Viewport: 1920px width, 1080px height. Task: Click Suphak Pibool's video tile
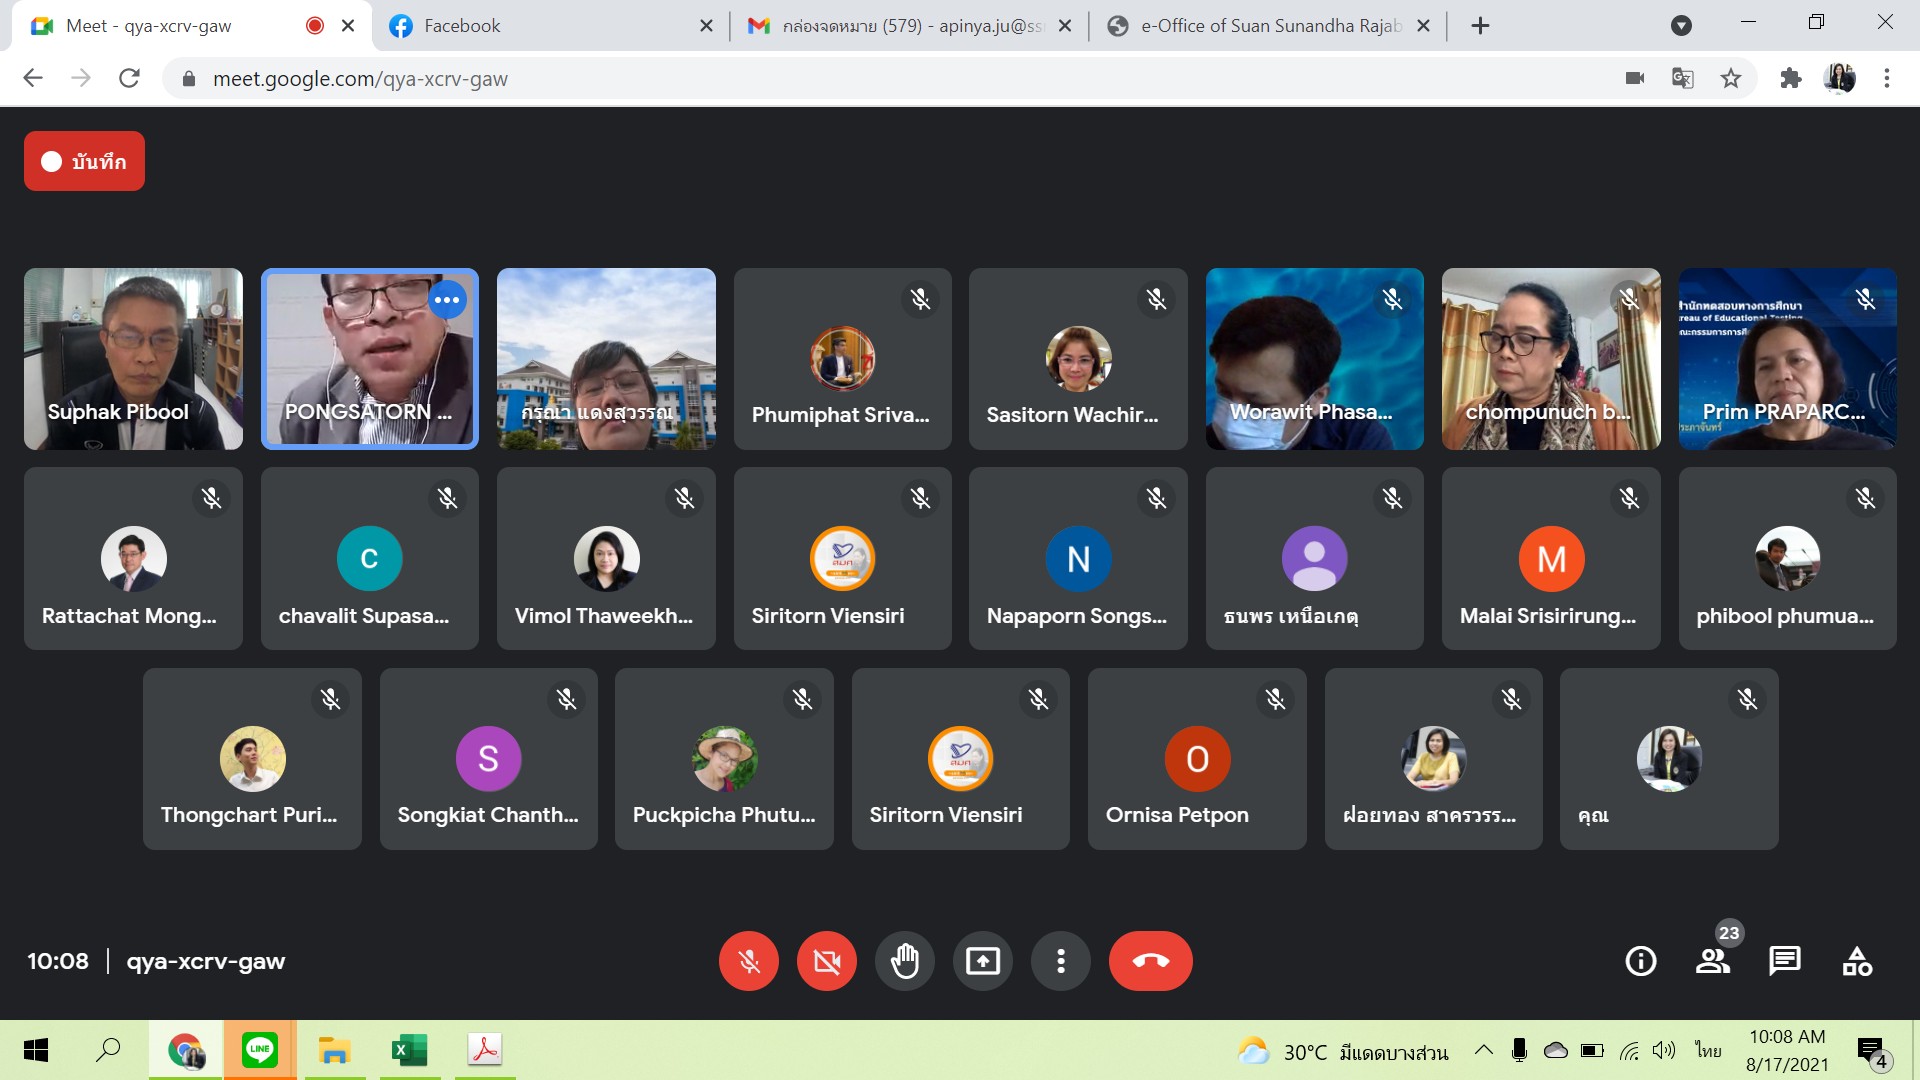[x=133, y=358]
